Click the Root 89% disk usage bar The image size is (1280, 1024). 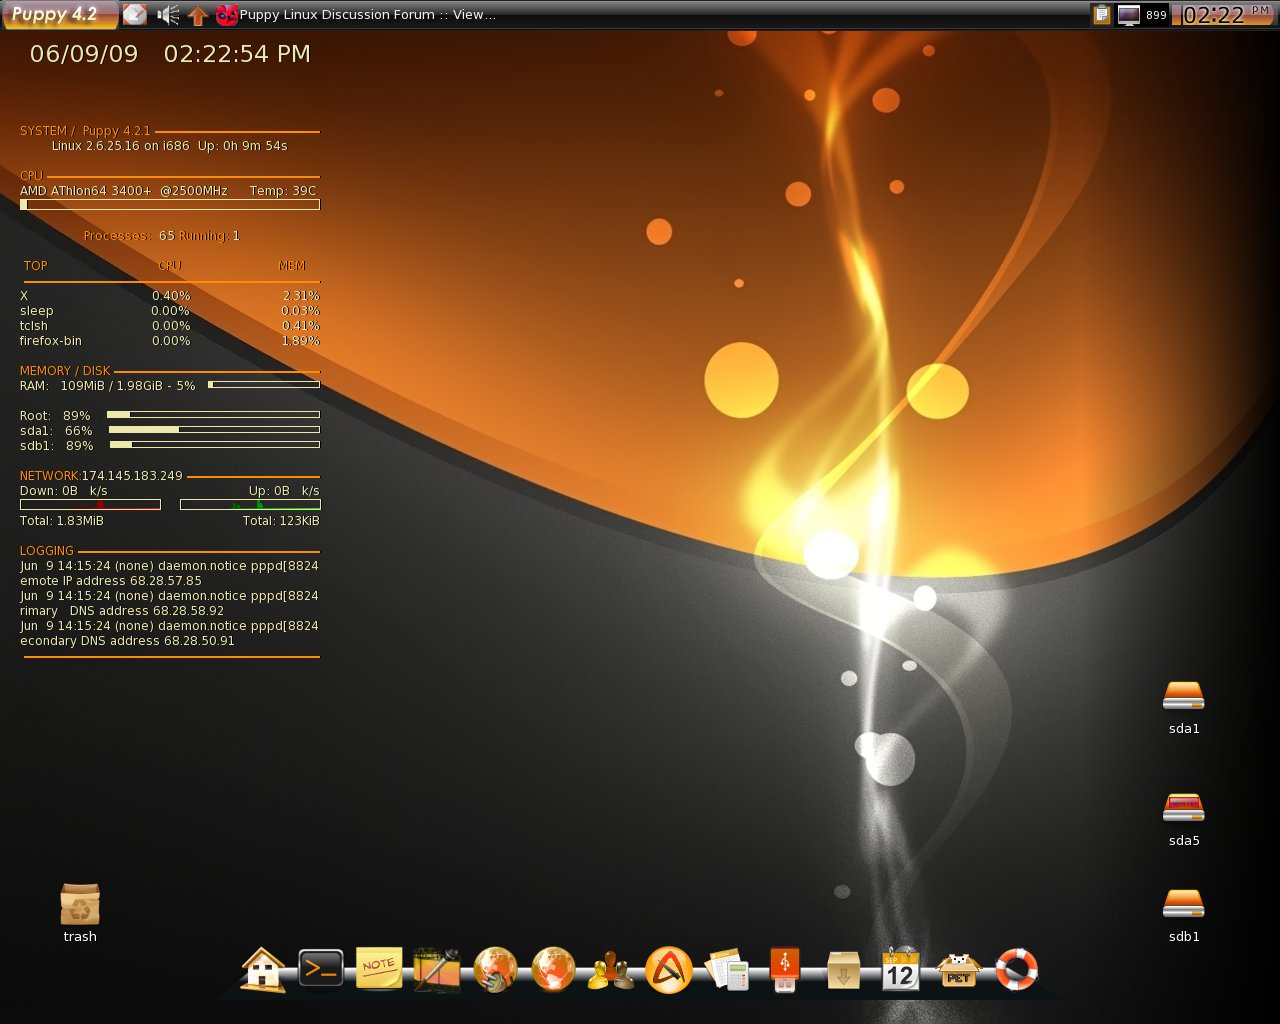click(214, 414)
